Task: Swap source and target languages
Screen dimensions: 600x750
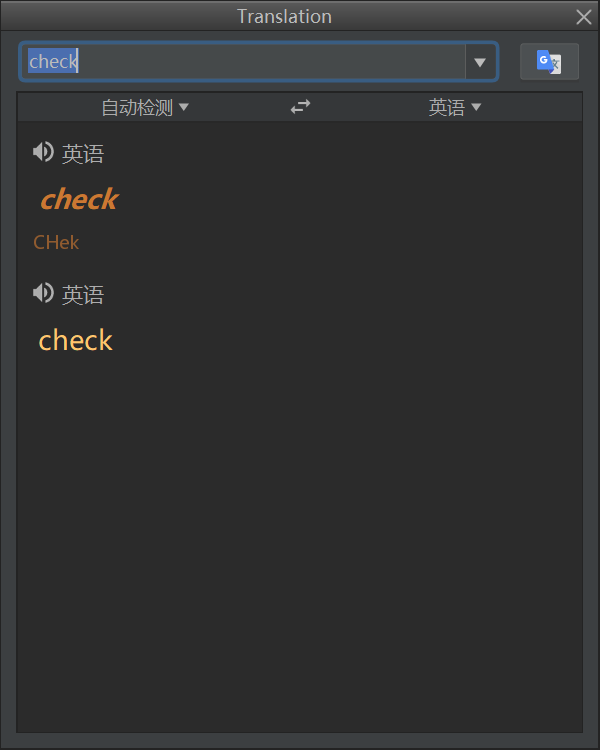Action: coord(300,107)
